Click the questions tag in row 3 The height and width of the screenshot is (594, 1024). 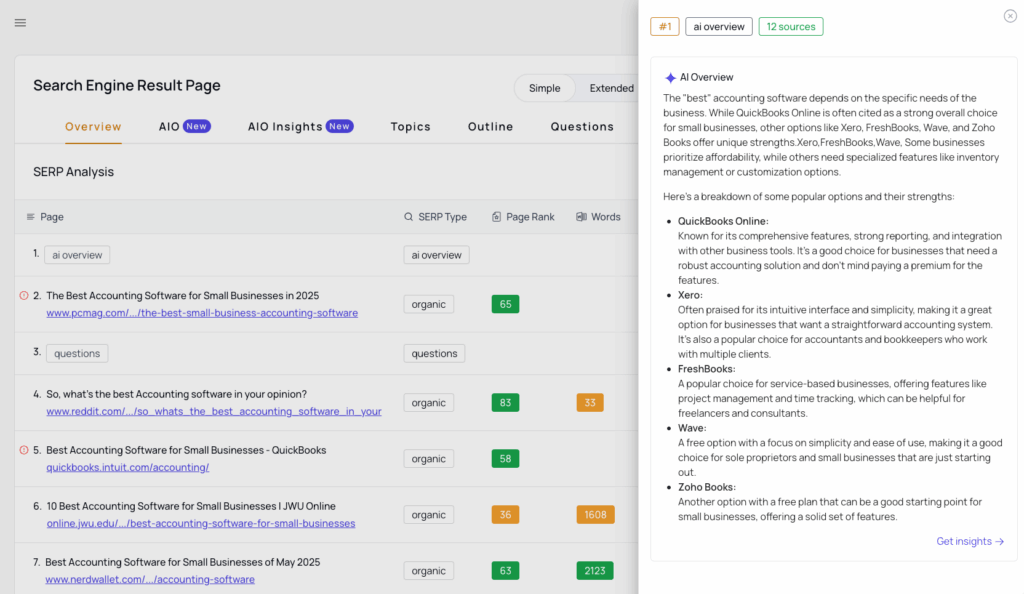tap(76, 354)
